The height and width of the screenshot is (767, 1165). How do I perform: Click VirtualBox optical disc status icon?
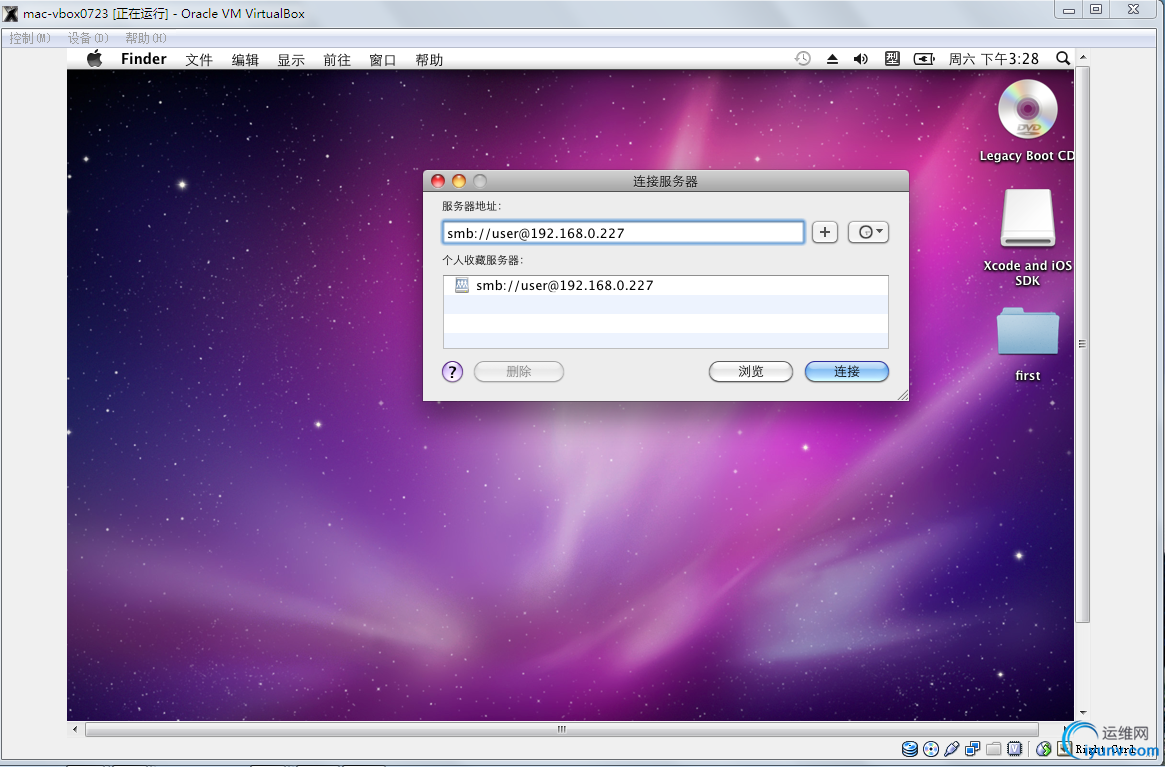[931, 749]
